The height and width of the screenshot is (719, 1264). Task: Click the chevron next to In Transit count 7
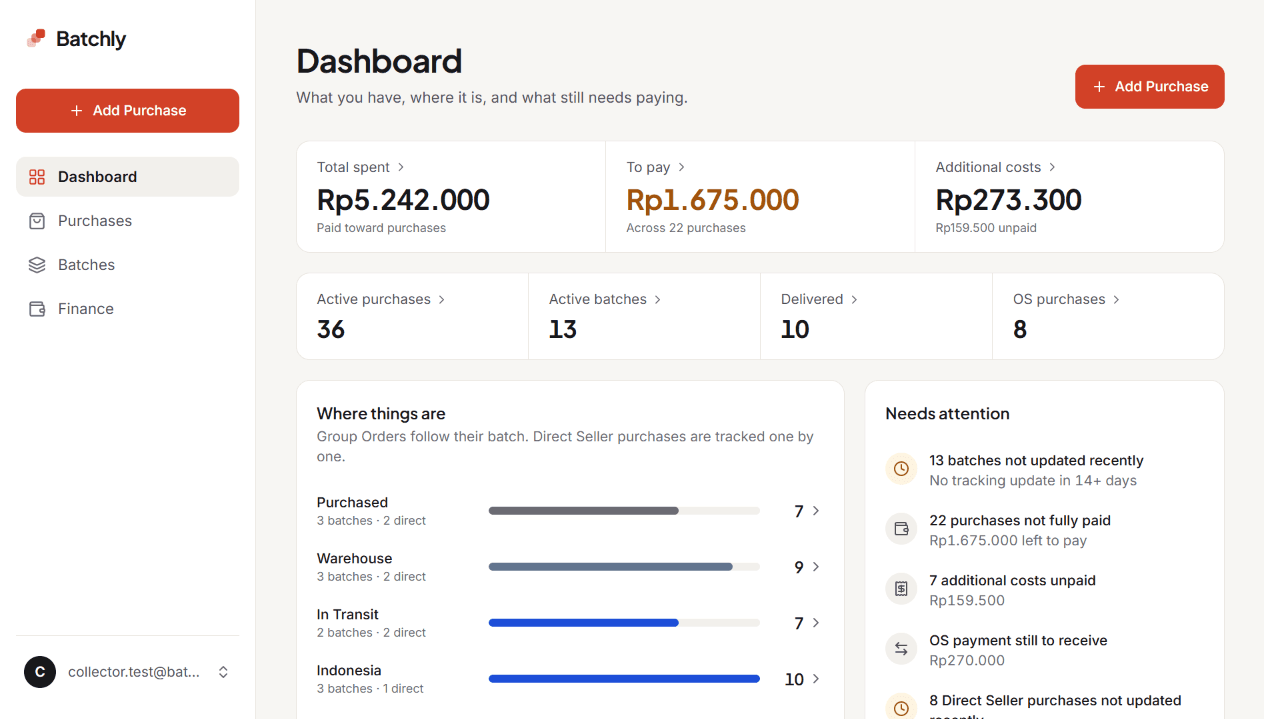click(x=816, y=623)
